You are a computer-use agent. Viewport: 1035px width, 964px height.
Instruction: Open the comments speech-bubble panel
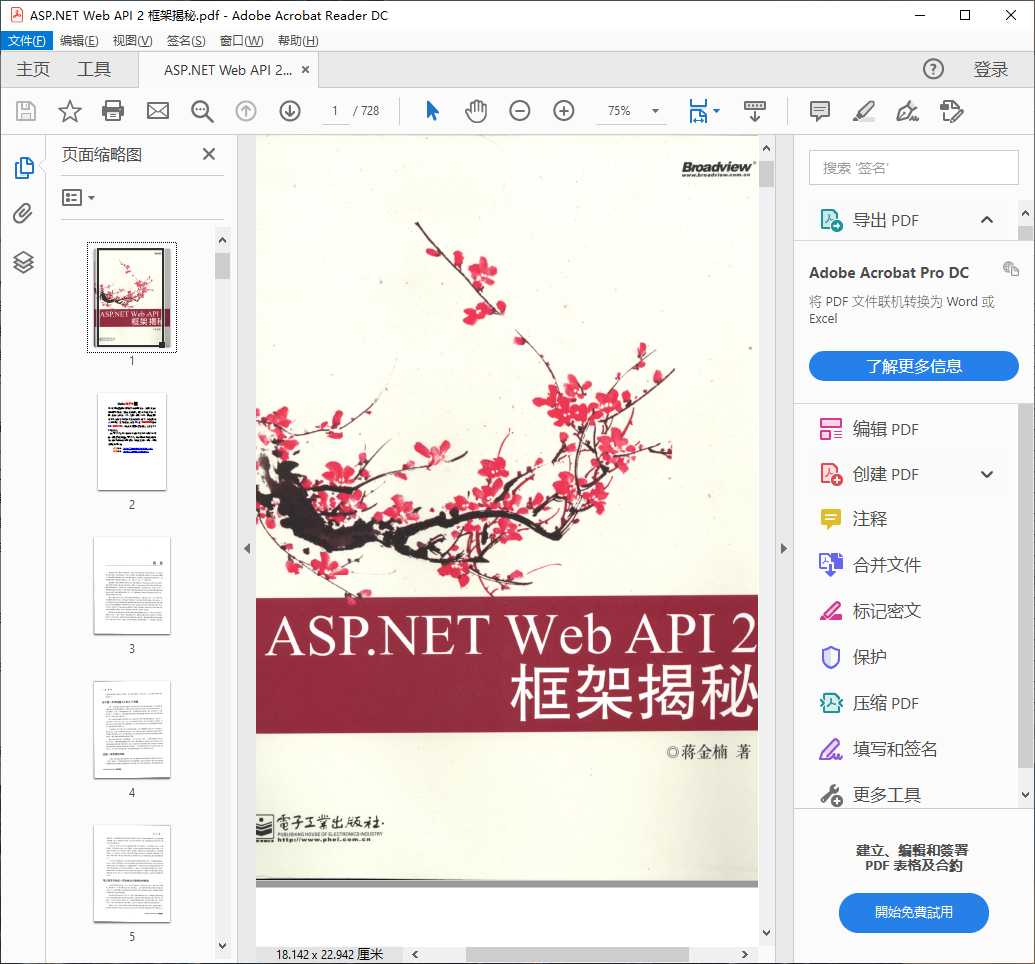pyautogui.click(x=820, y=111)
